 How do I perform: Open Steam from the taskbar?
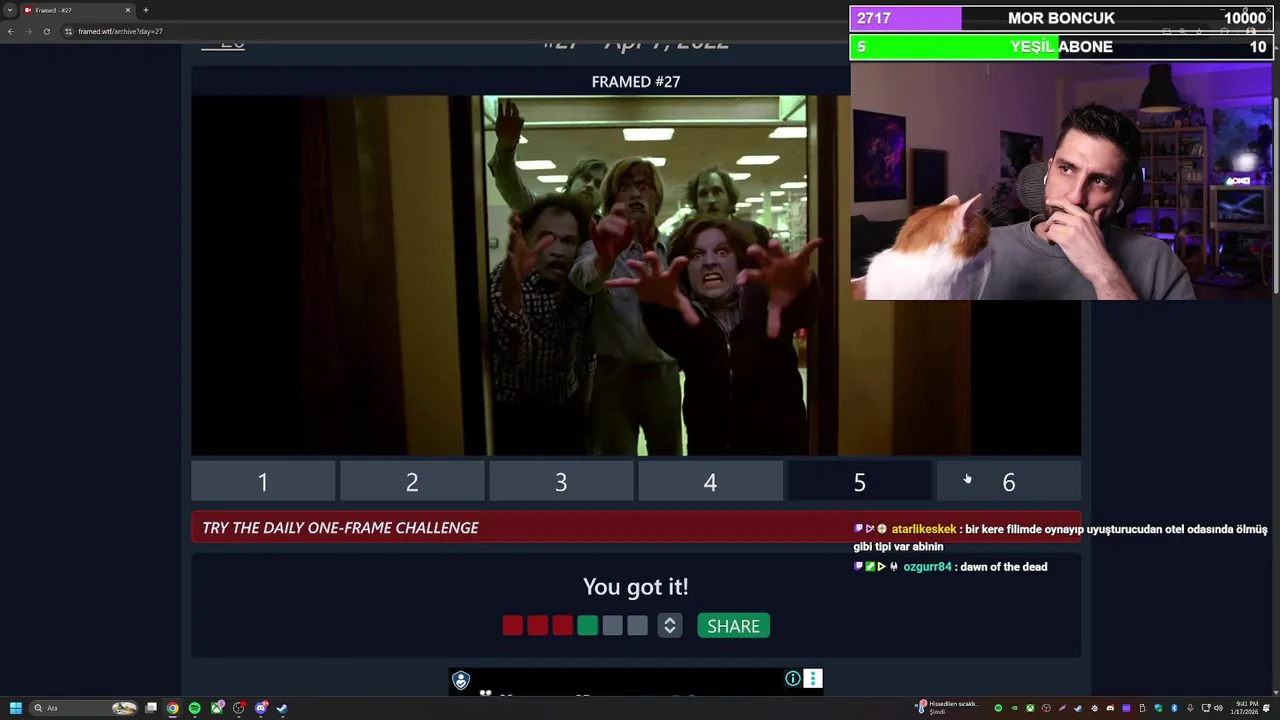pos(282,708)
